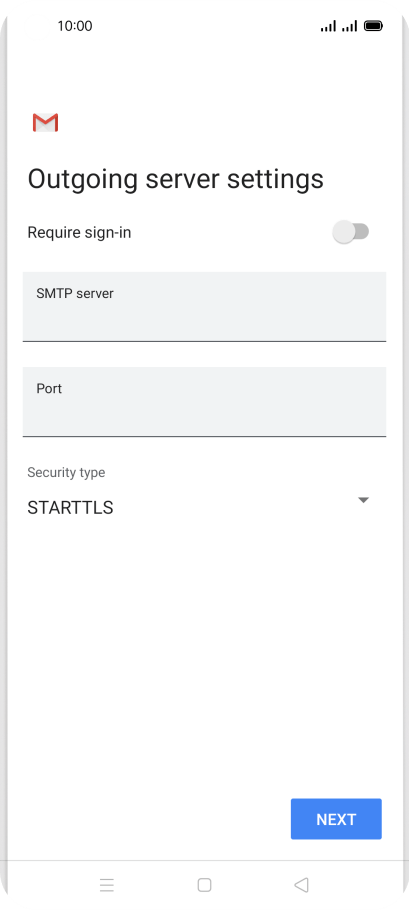Tap the battery icon in status bar
Screen dimensions: 409x910
point(373,26)
